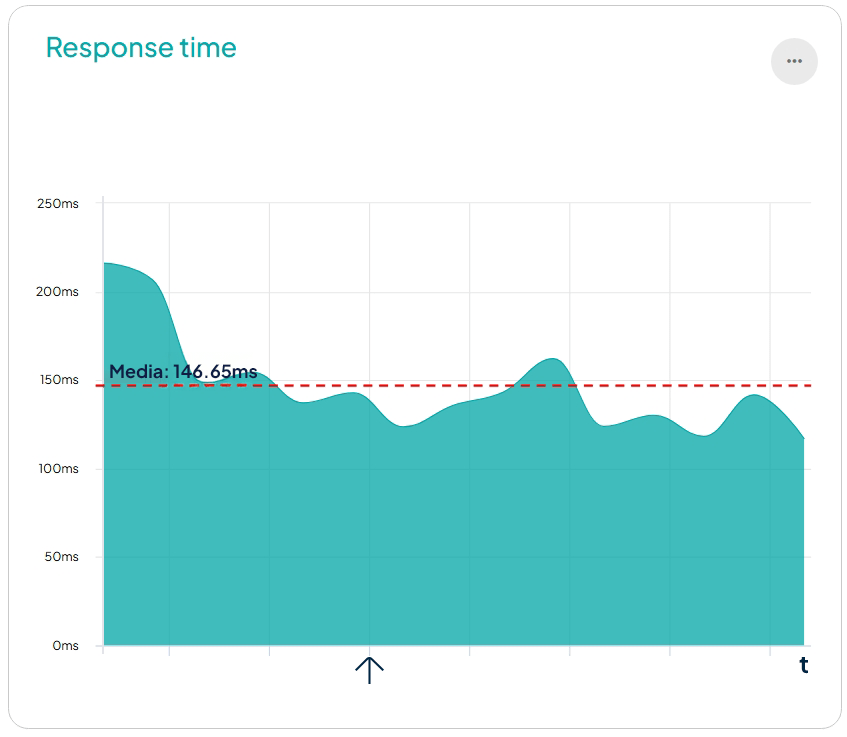Screen dimensions: 847x737
Task: Click the 150ms y-axis label
Action: pyautogui.click(x=57, y=380)
